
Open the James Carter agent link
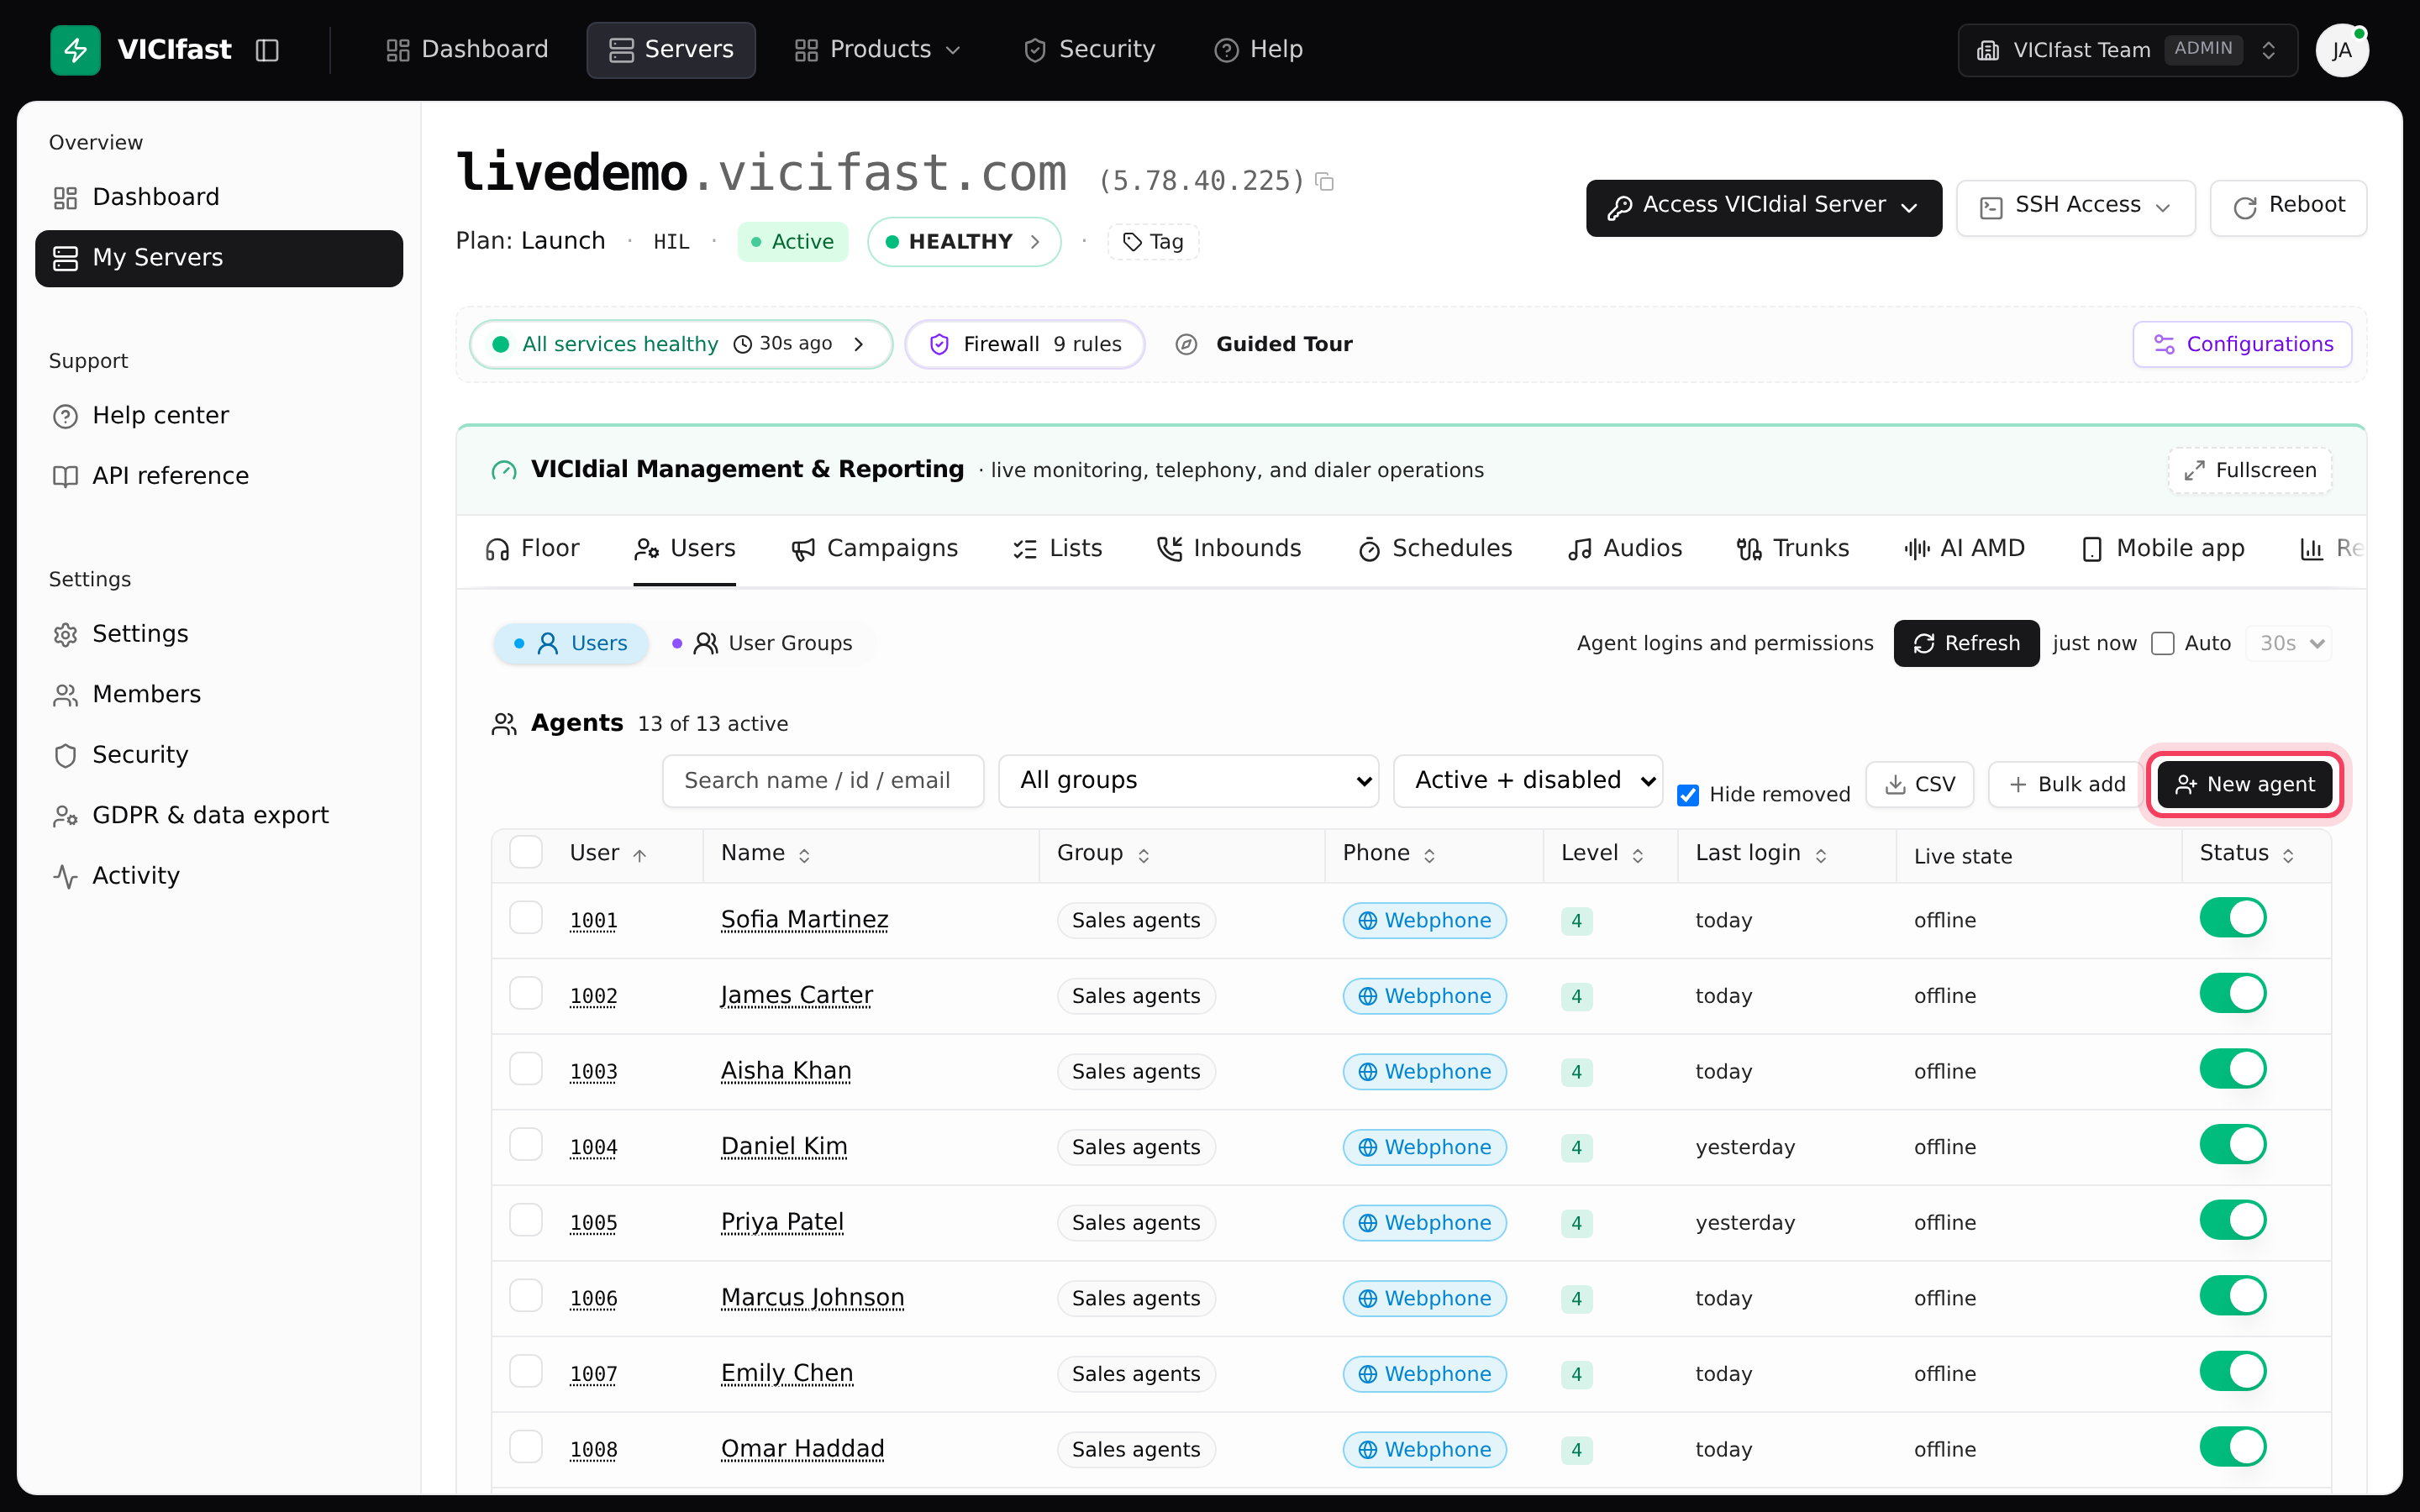pos(796,995)
